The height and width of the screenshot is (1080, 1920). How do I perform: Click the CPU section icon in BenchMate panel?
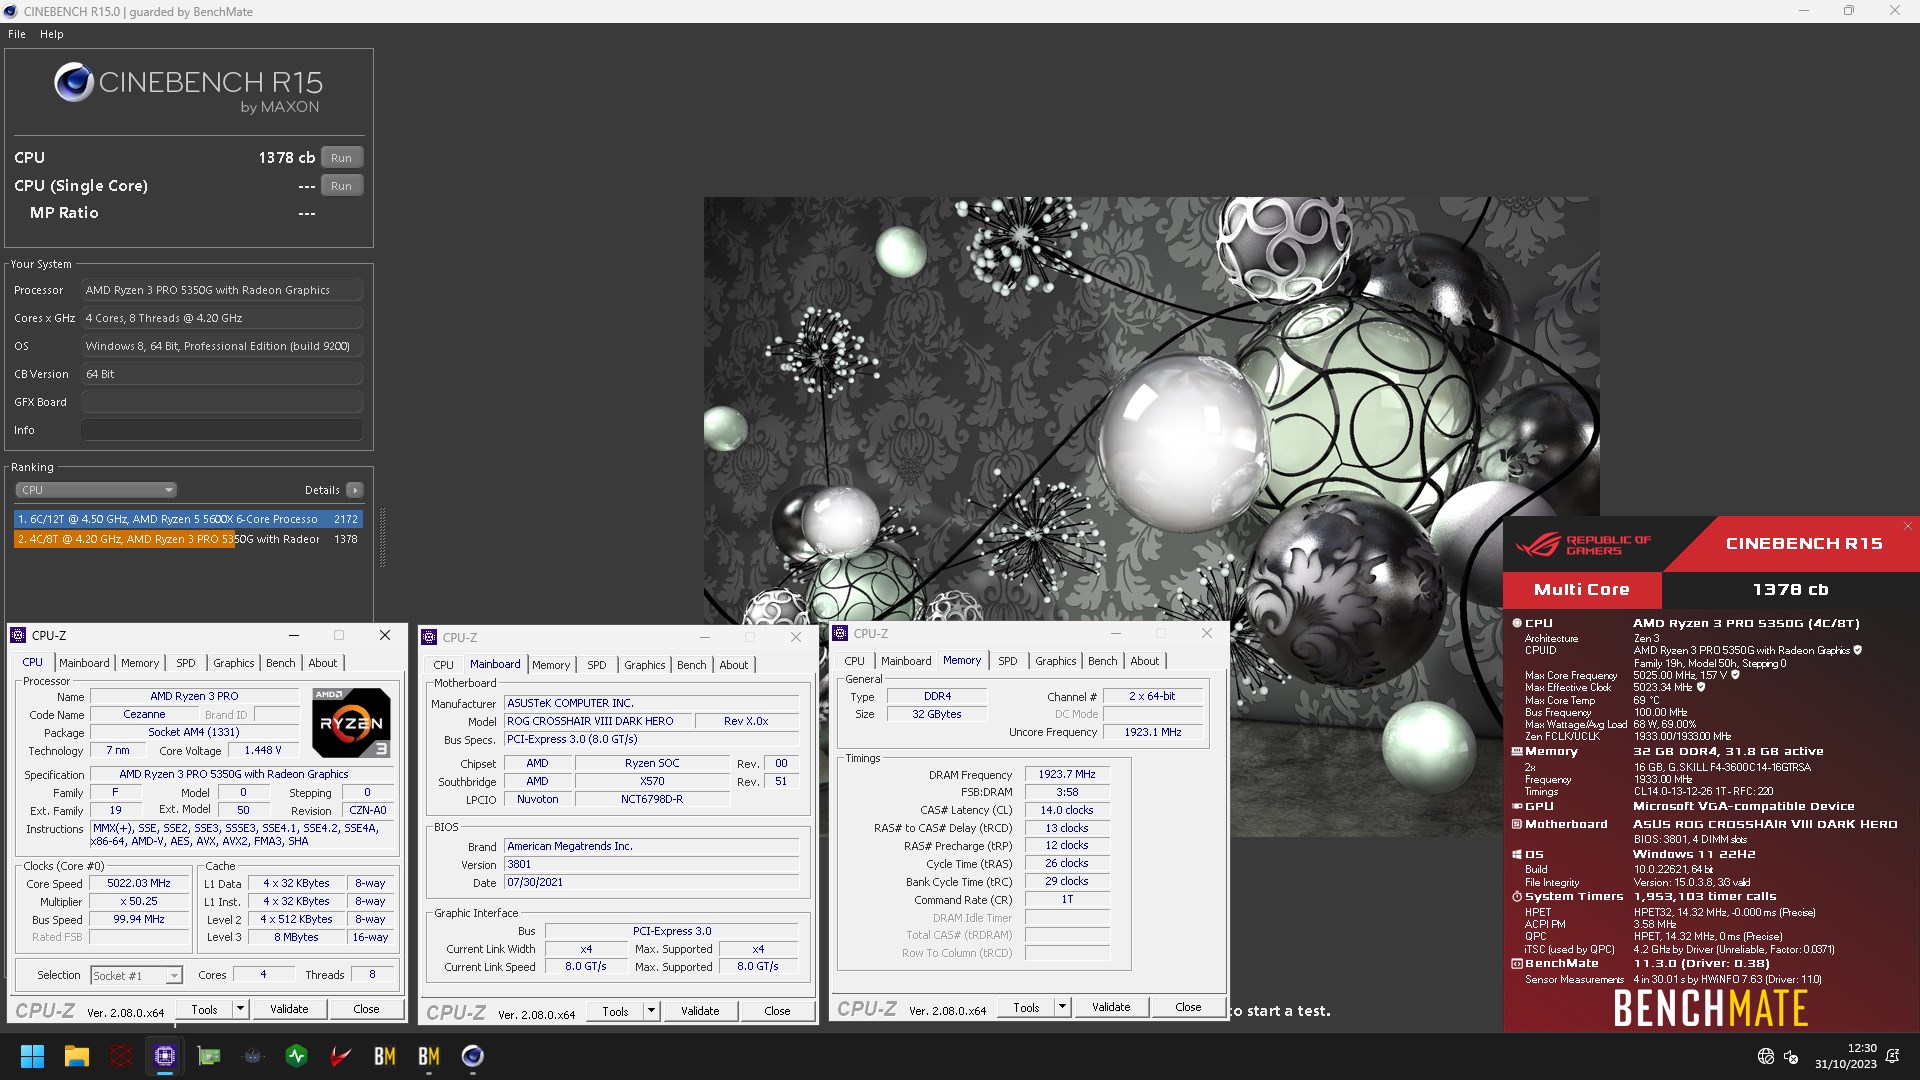pyautogui.click(x=1516, y=623)
